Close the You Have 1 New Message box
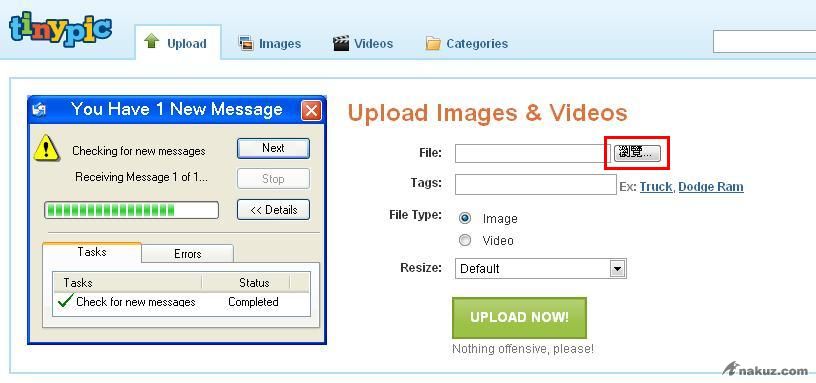816x383 pixels. click(x=311, y=110)
